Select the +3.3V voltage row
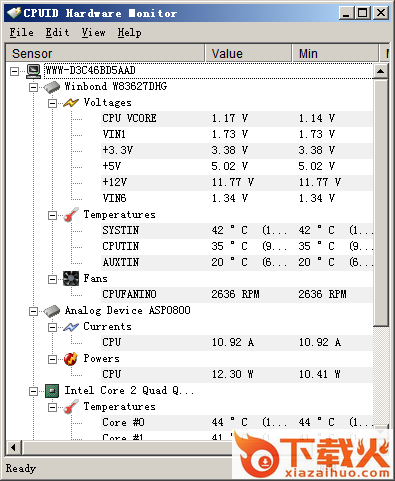This screenshot has width=395, height=481. 237,150
